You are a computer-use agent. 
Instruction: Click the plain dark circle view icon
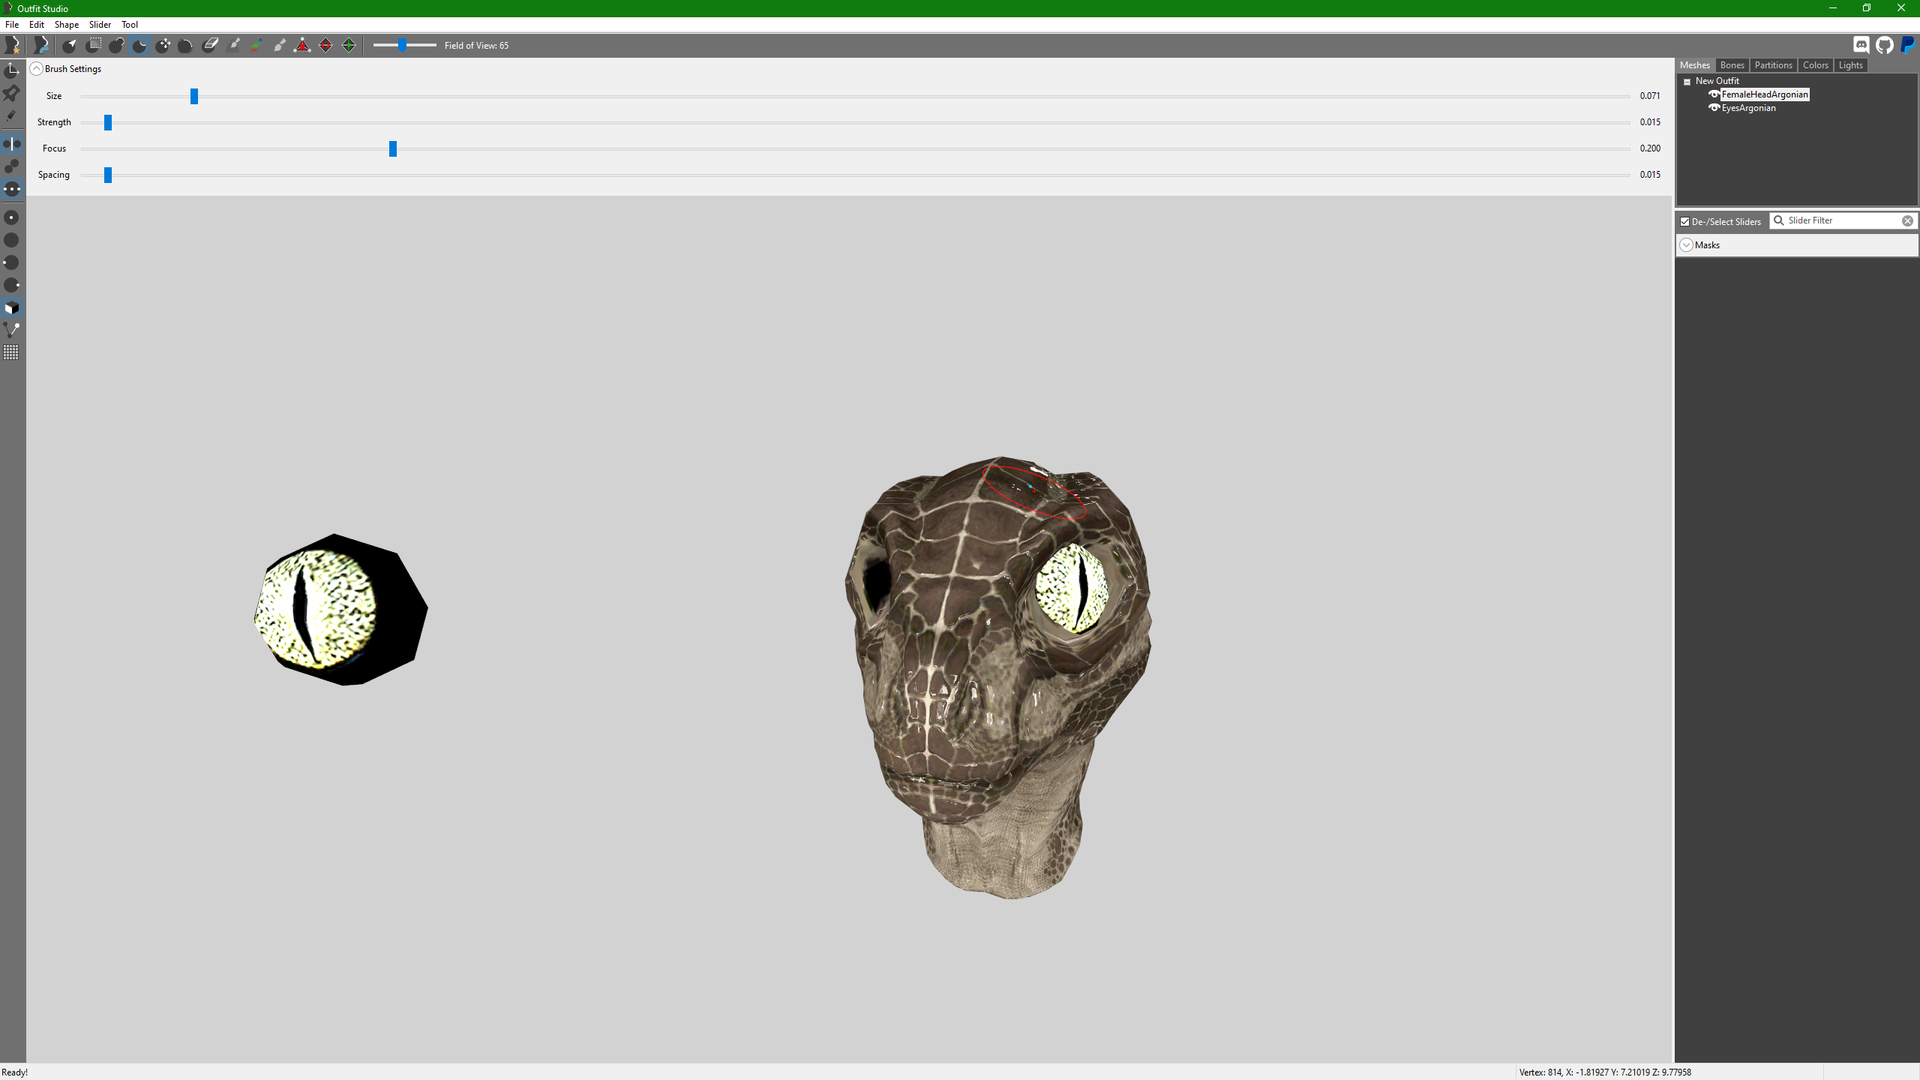click(12, 240)
